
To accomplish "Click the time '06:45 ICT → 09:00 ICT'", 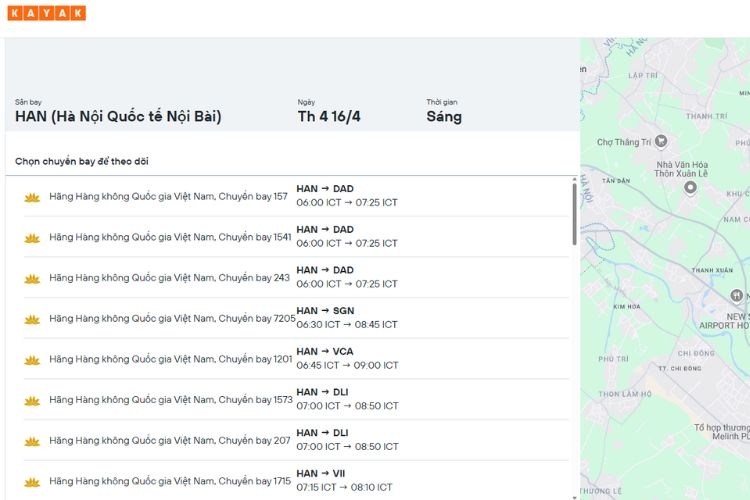I will click(347, 365).
